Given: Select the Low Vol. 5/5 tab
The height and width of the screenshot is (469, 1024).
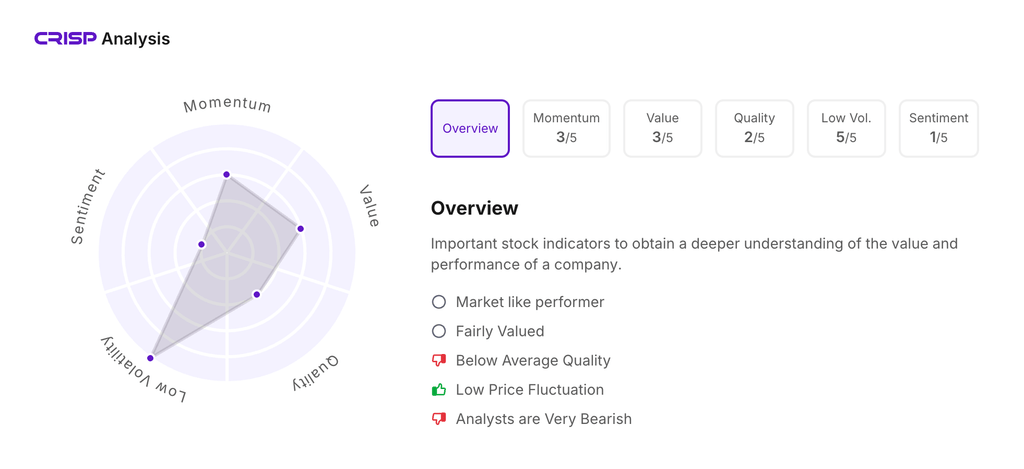Looking at the screenshot, I should [x=846, y=128].
